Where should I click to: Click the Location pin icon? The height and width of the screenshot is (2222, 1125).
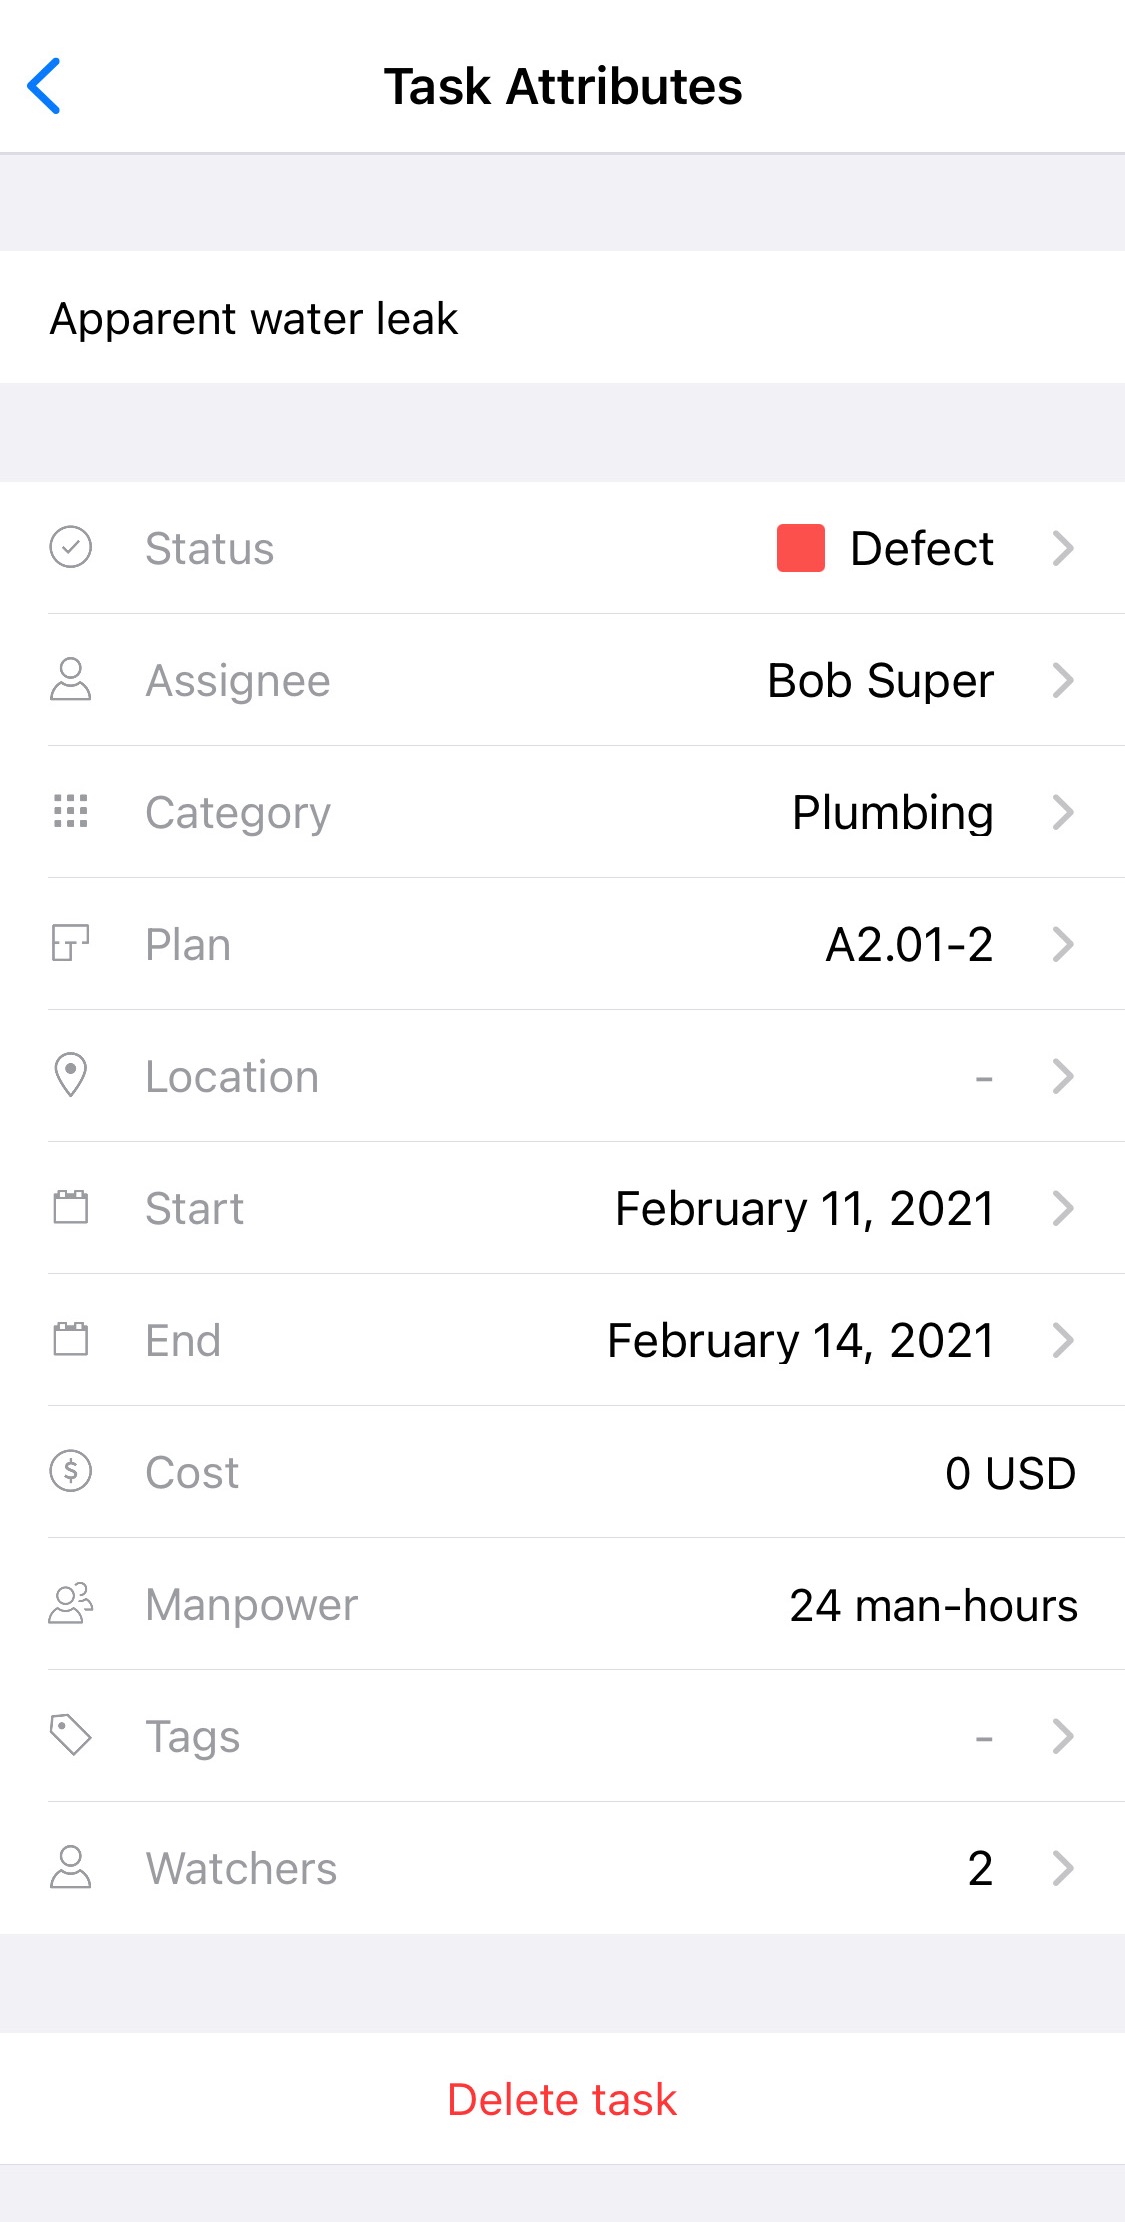(71, 1076)
